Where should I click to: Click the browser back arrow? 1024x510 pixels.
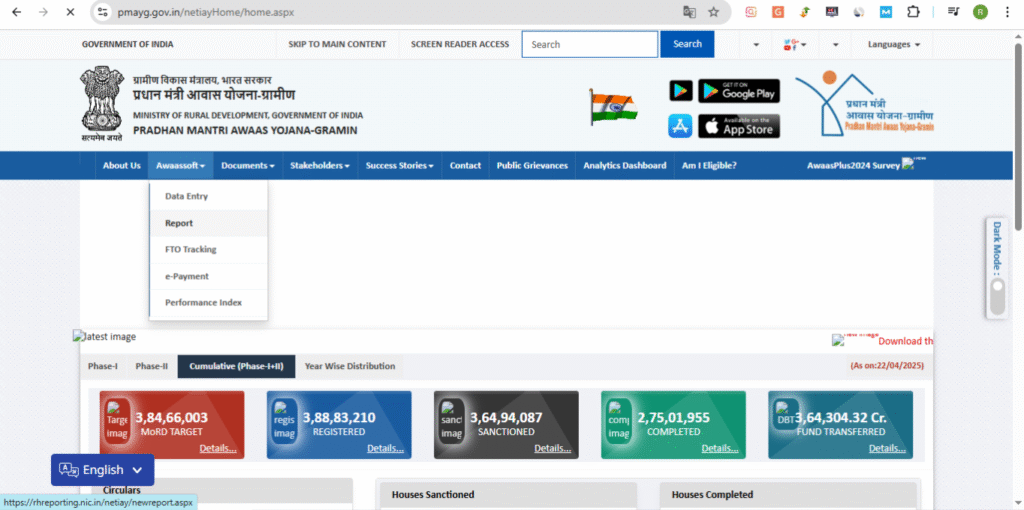click(16, 12)
